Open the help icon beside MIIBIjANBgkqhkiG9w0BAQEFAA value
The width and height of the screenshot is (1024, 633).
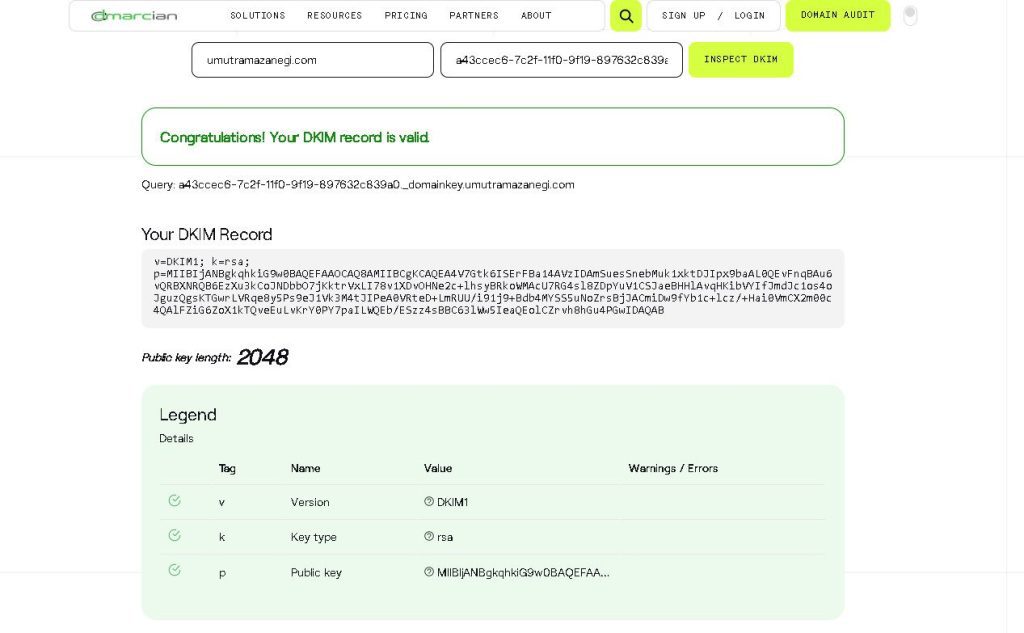click(429, 572)
